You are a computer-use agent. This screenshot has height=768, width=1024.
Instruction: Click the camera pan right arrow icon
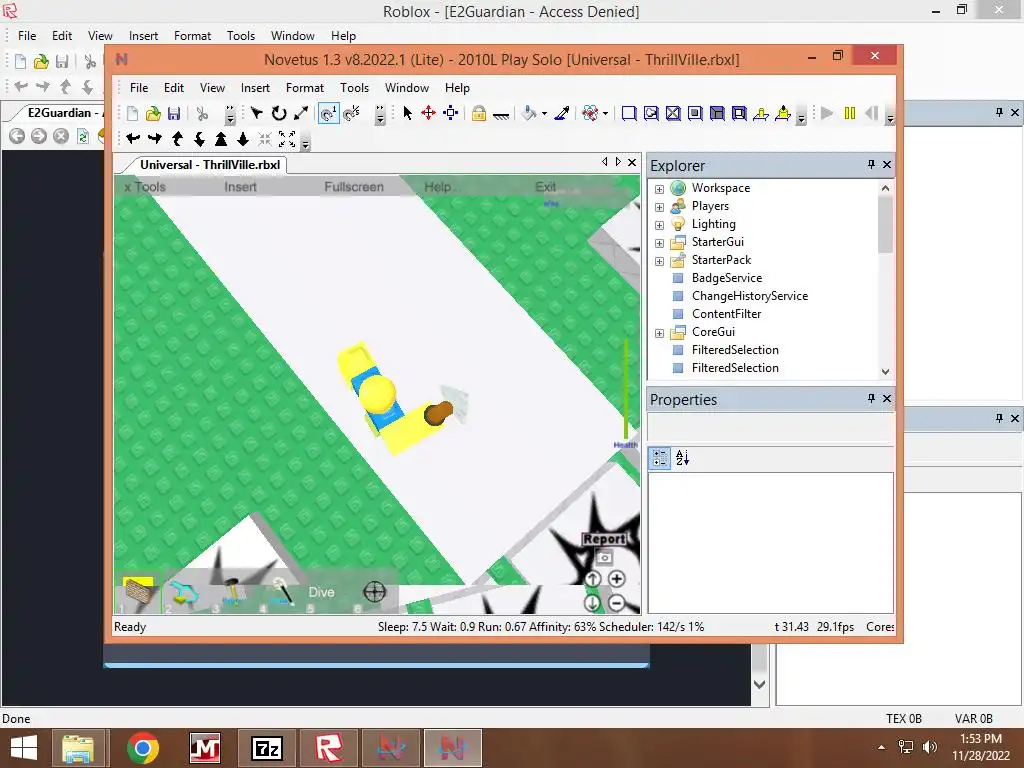155,138
